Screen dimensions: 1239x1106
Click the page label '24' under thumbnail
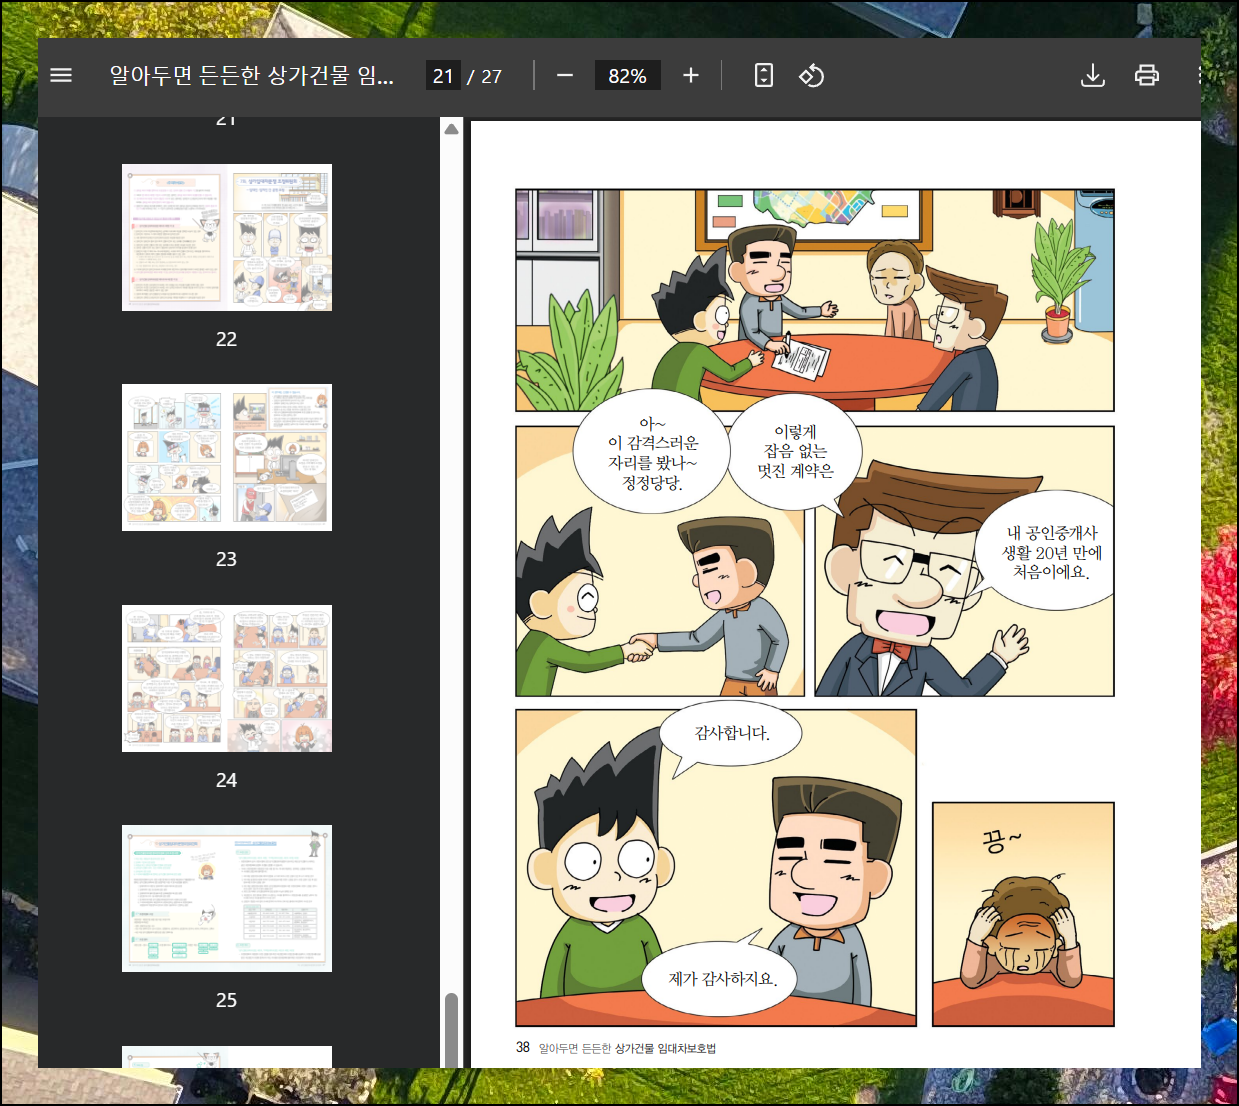coord(227,780)
